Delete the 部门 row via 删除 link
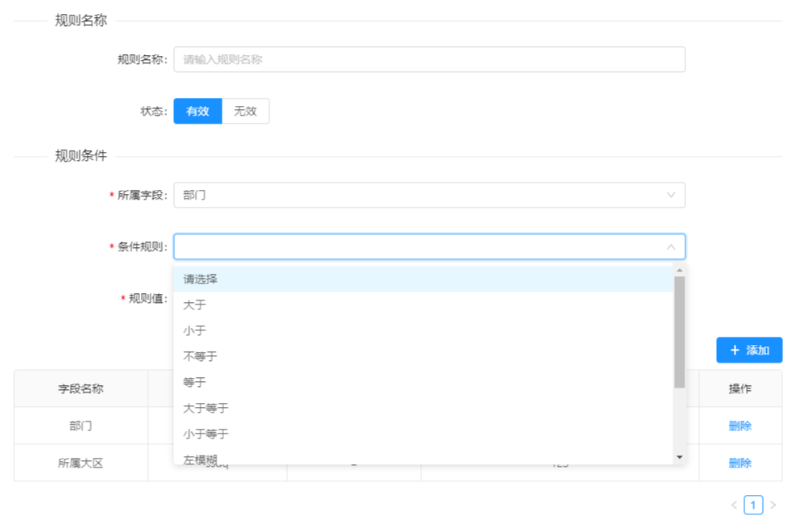The image size is (800, 521). [740, 426]
